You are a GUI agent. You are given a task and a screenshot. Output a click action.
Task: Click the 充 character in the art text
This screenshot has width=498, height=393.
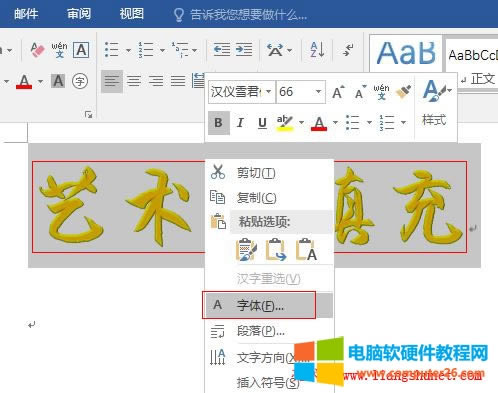(x=428, y=206)
